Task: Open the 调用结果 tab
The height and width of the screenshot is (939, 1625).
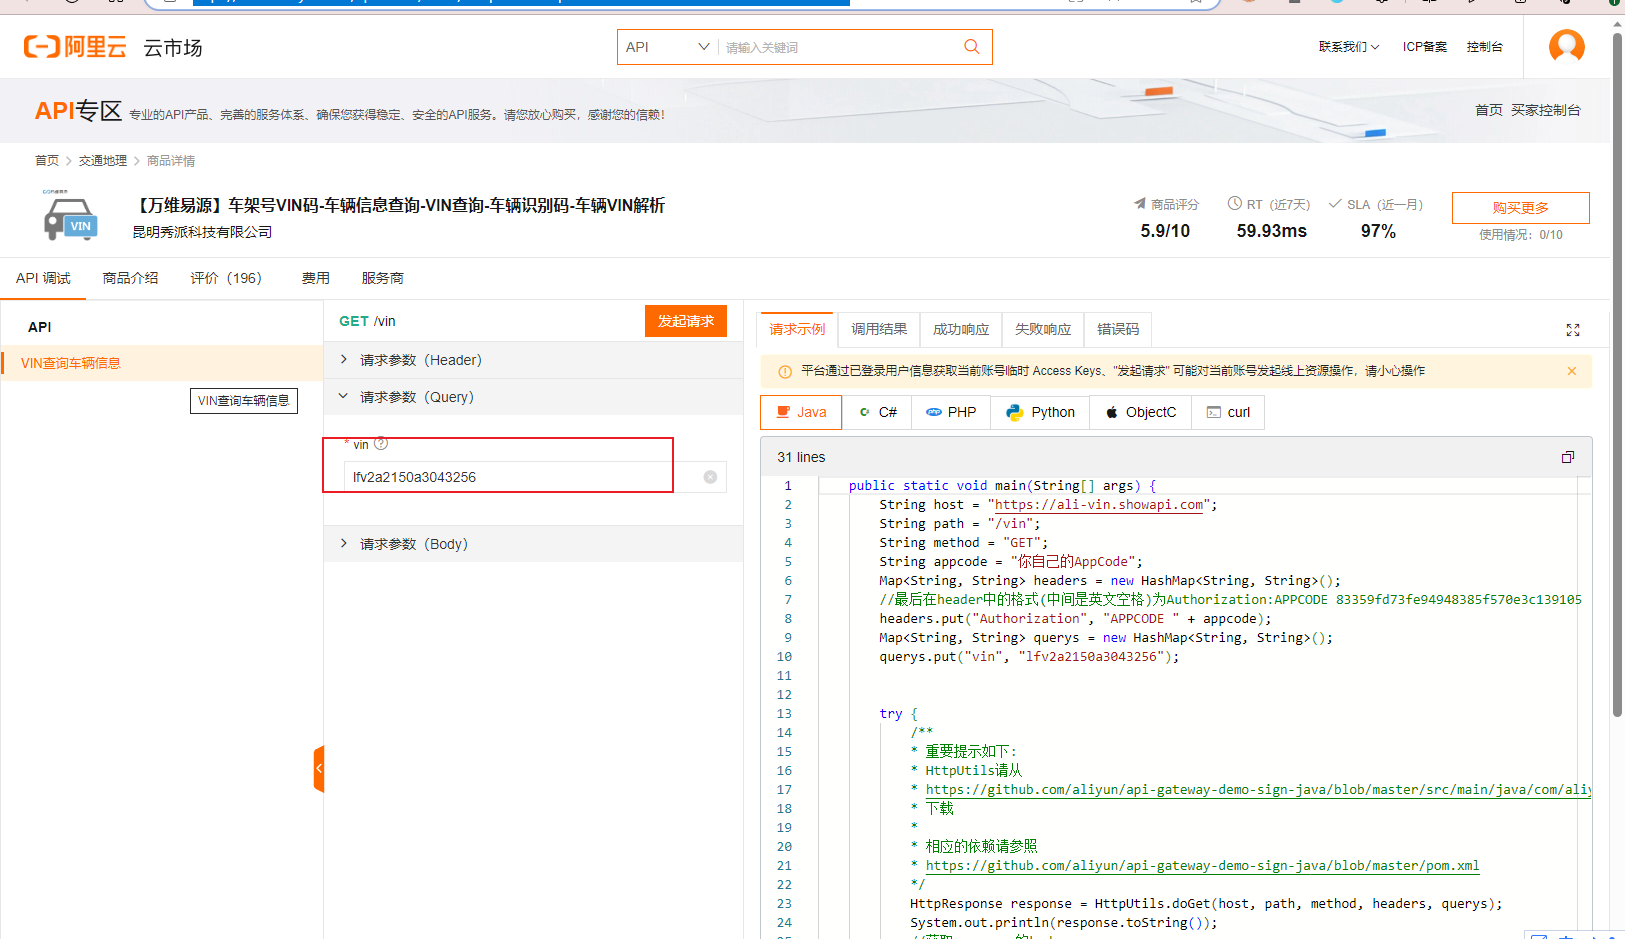Action: (879, 329)
